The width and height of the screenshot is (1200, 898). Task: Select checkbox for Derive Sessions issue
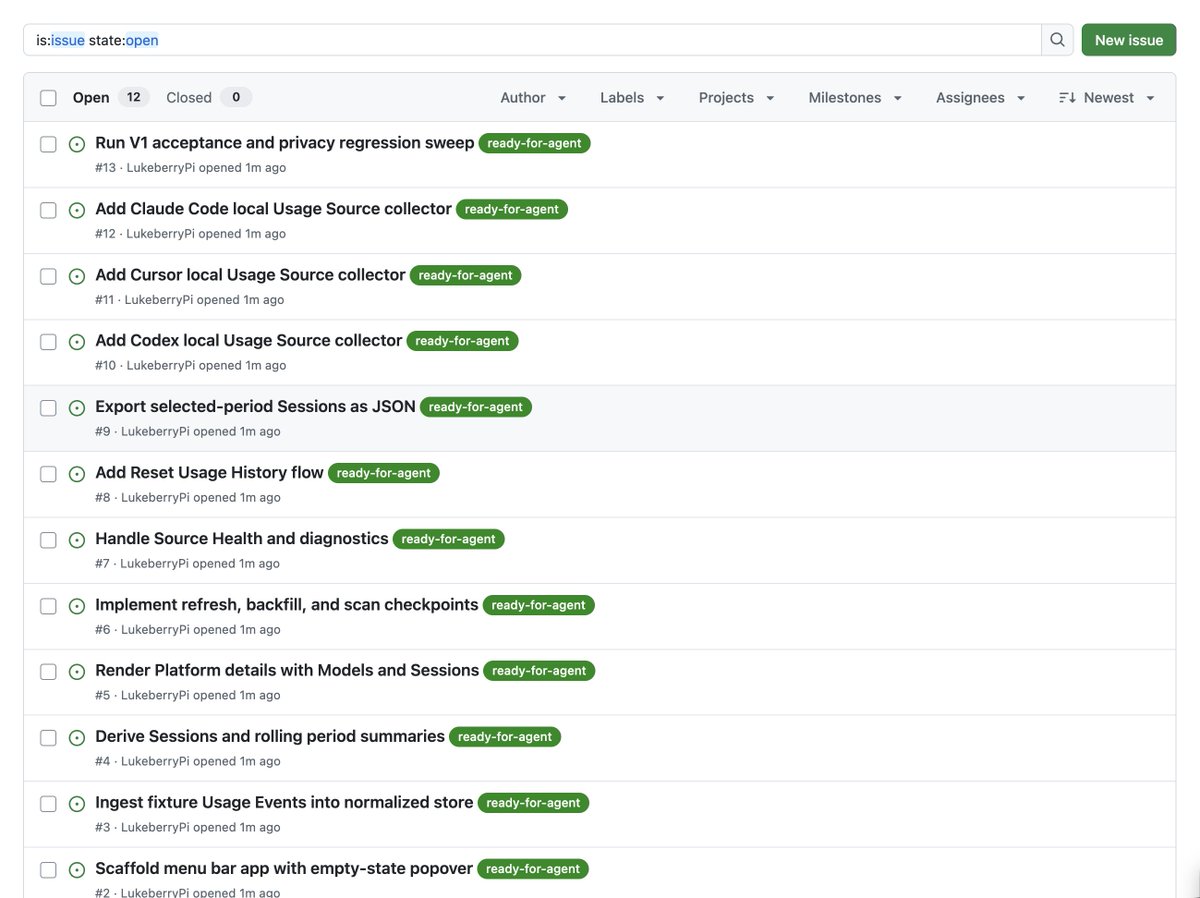pos(48,738)
